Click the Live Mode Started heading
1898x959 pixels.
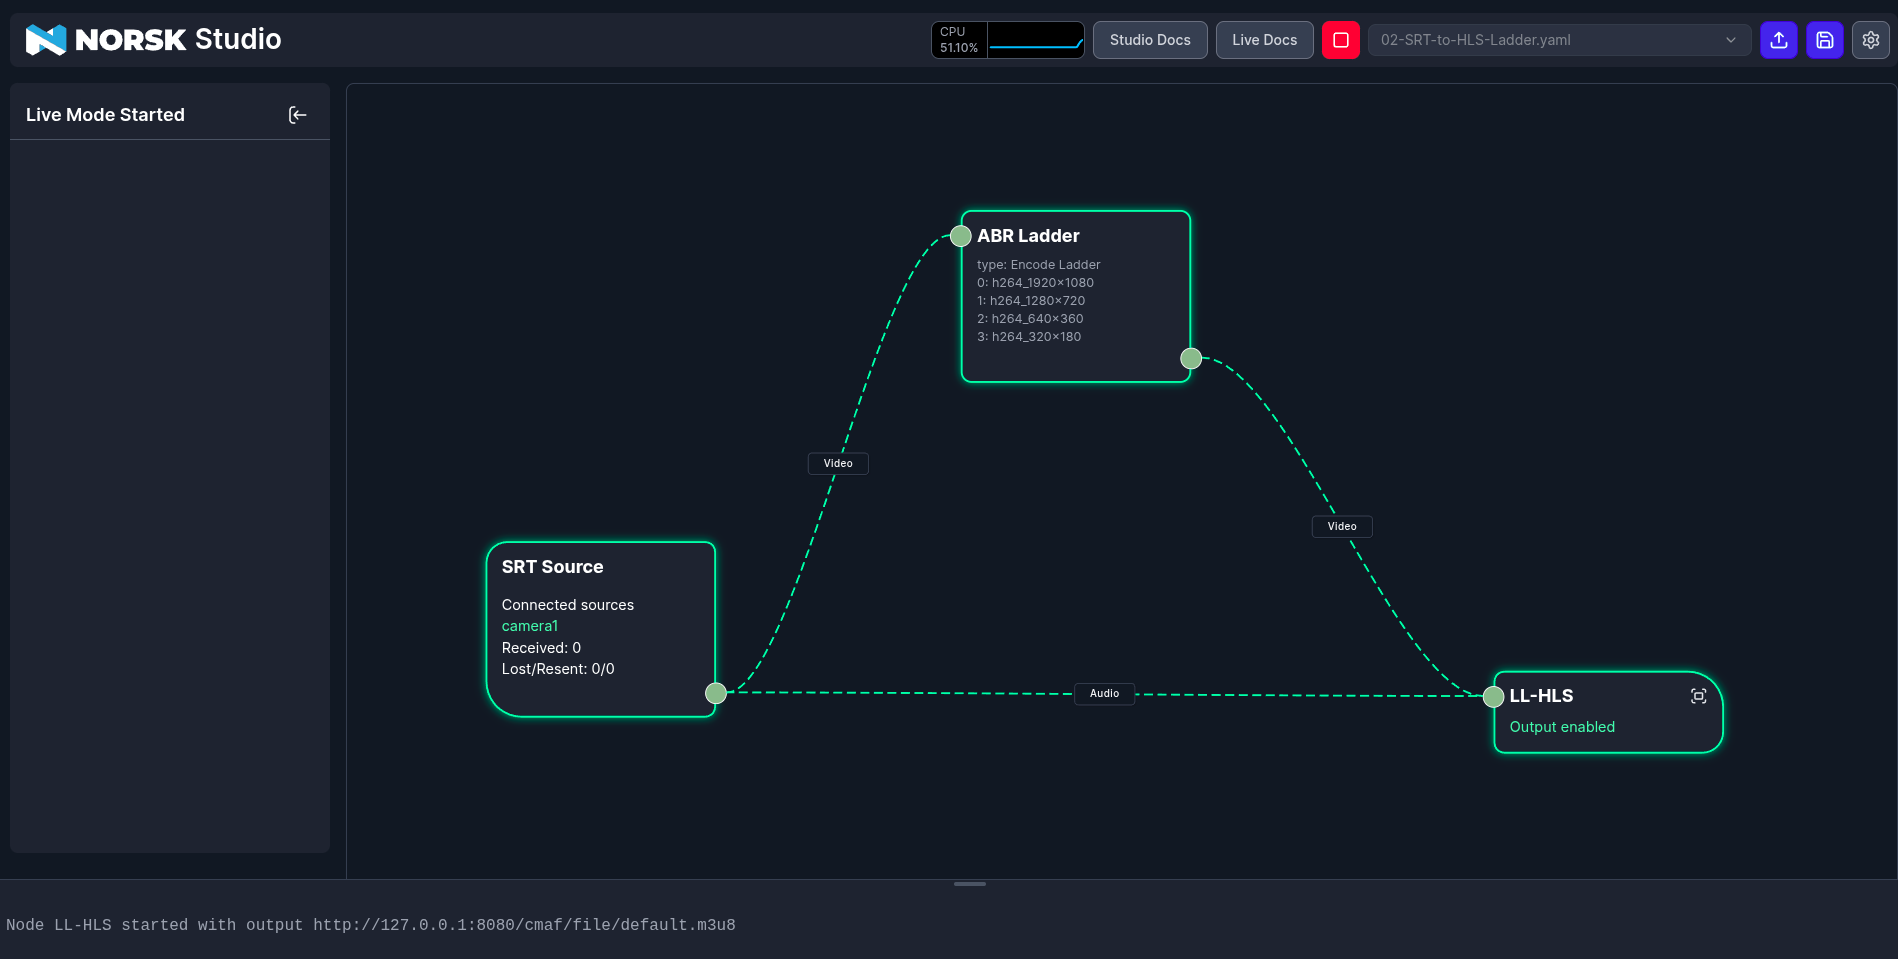click(x=105, y=115)
